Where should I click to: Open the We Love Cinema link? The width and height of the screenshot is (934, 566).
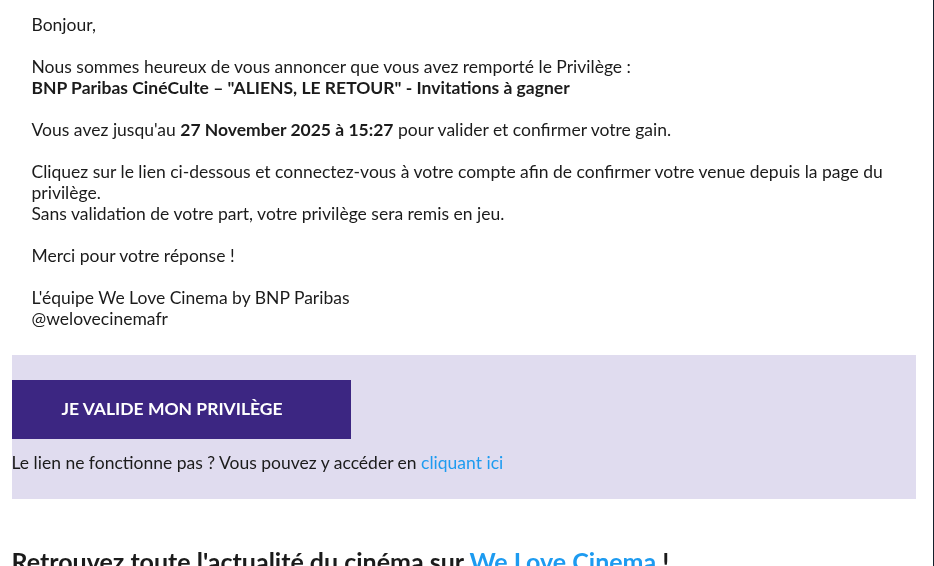click(x=562, y=558)
